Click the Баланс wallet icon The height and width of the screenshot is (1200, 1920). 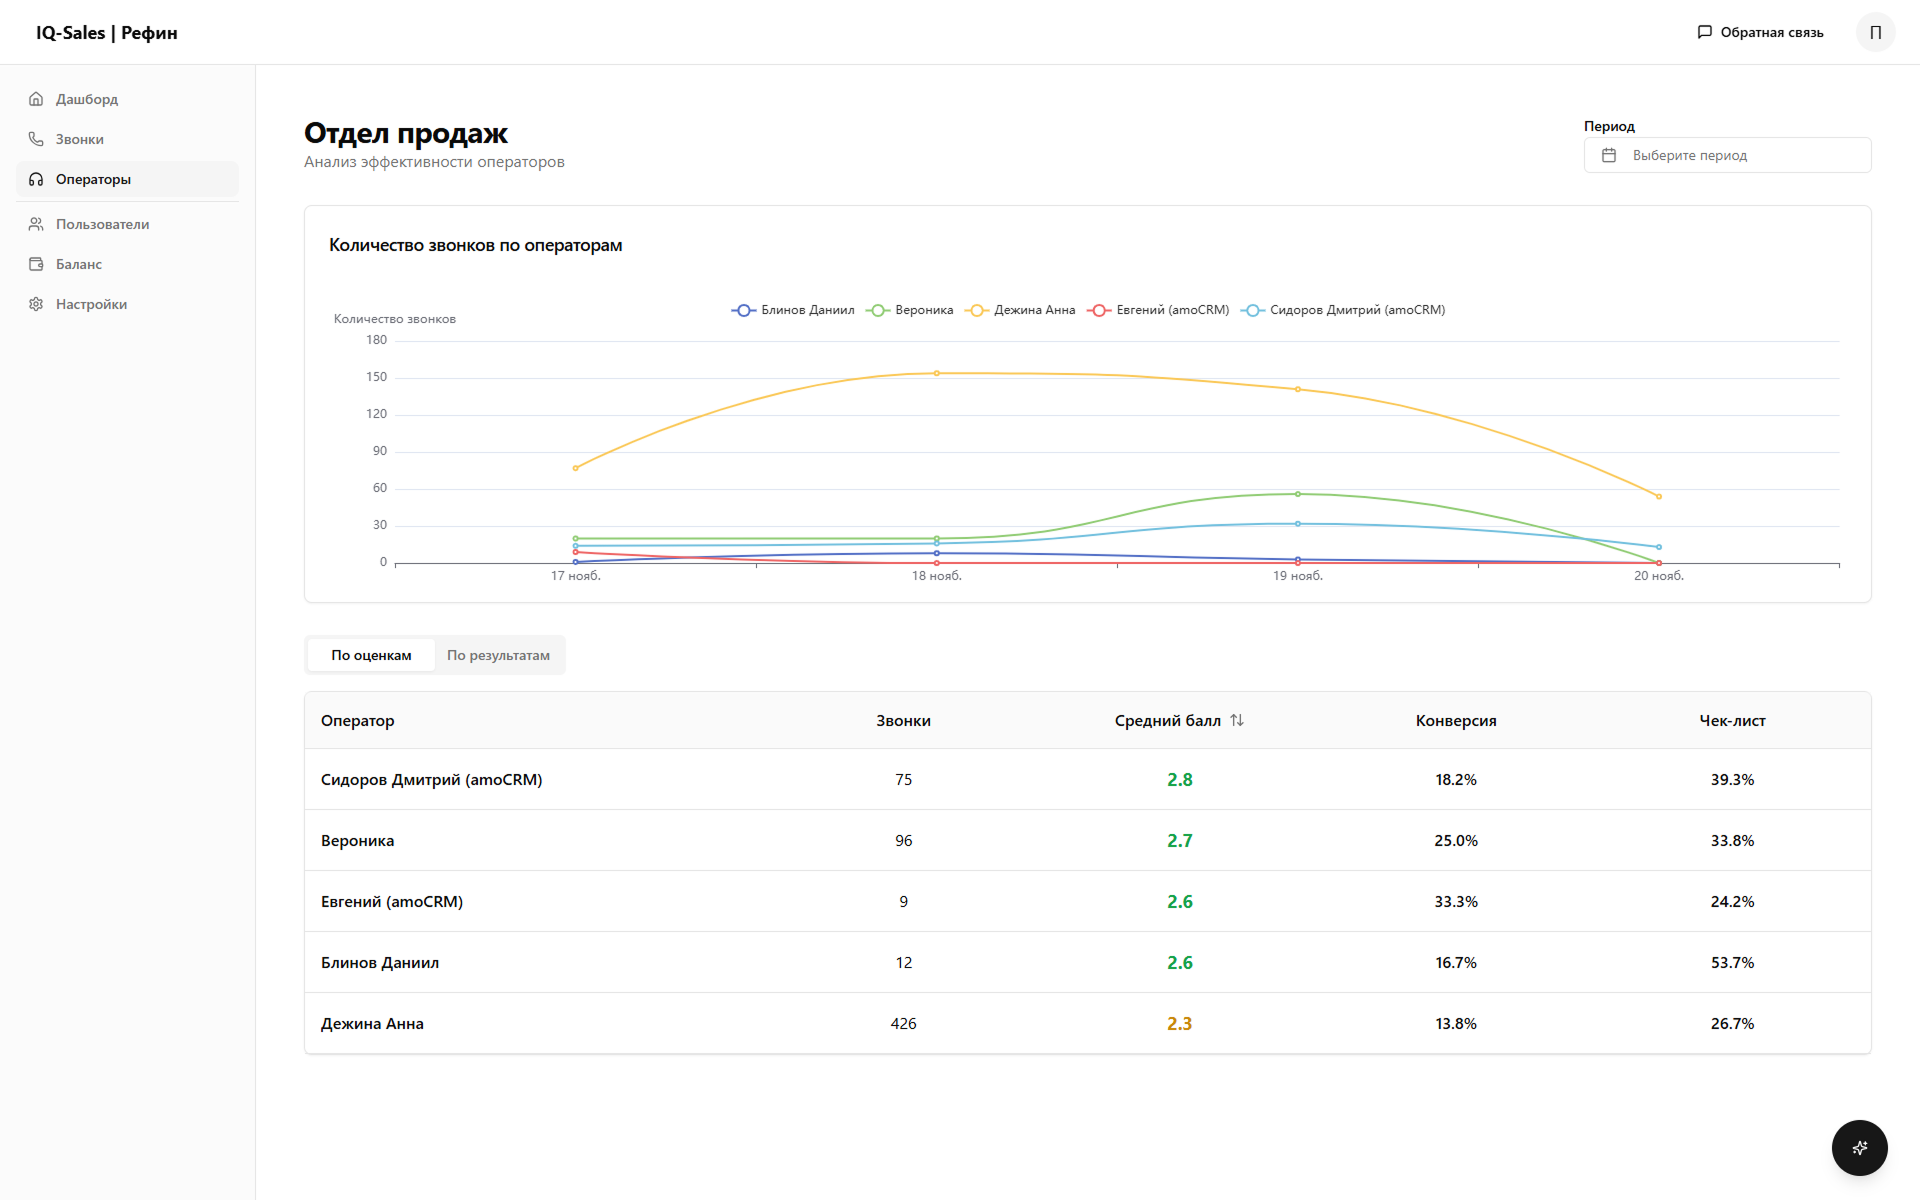pyautogui.click(x=36, y=264)
